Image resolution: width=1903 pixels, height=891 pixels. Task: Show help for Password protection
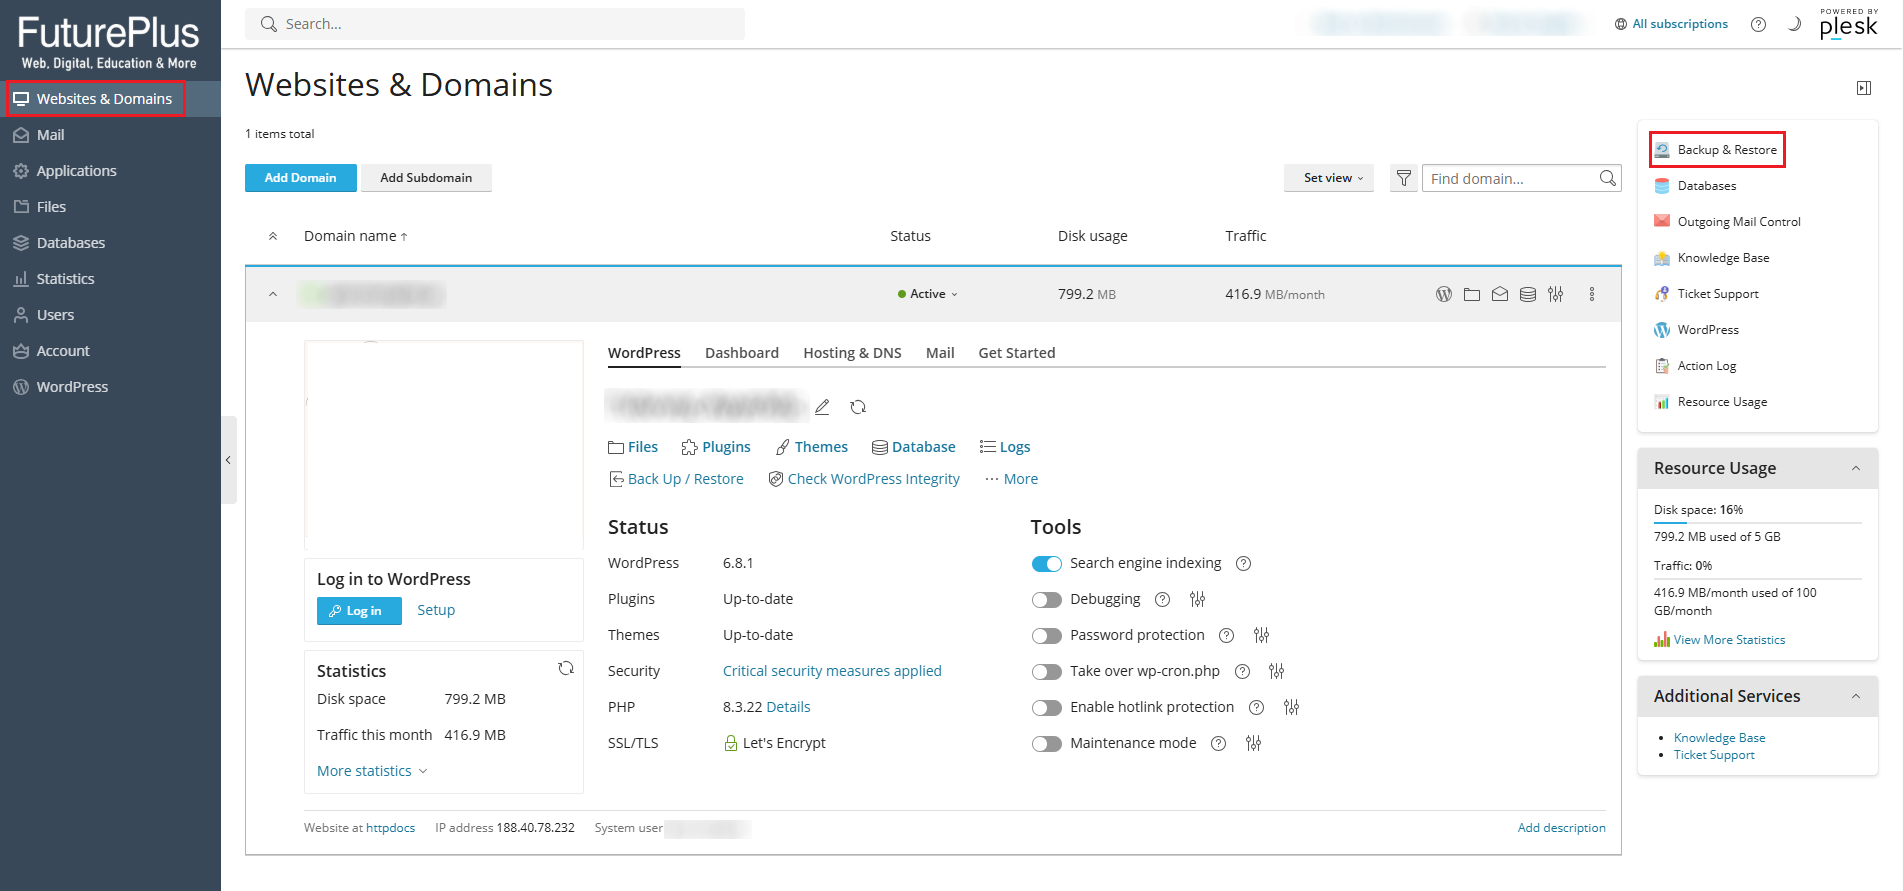pyautogui.click(x=1226, y=635)
